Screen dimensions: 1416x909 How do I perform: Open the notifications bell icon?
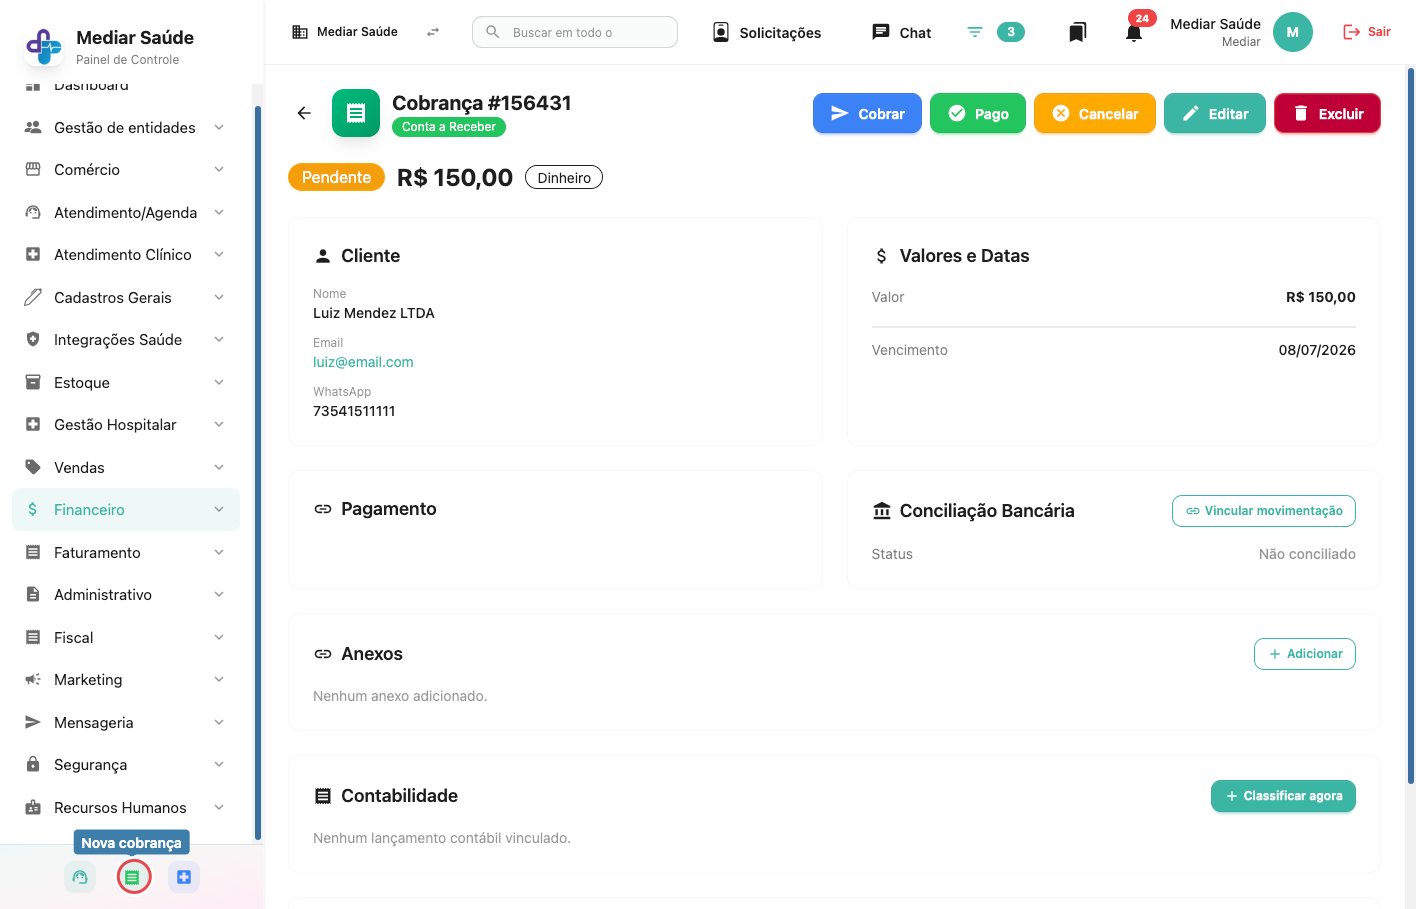(1133, 33)
